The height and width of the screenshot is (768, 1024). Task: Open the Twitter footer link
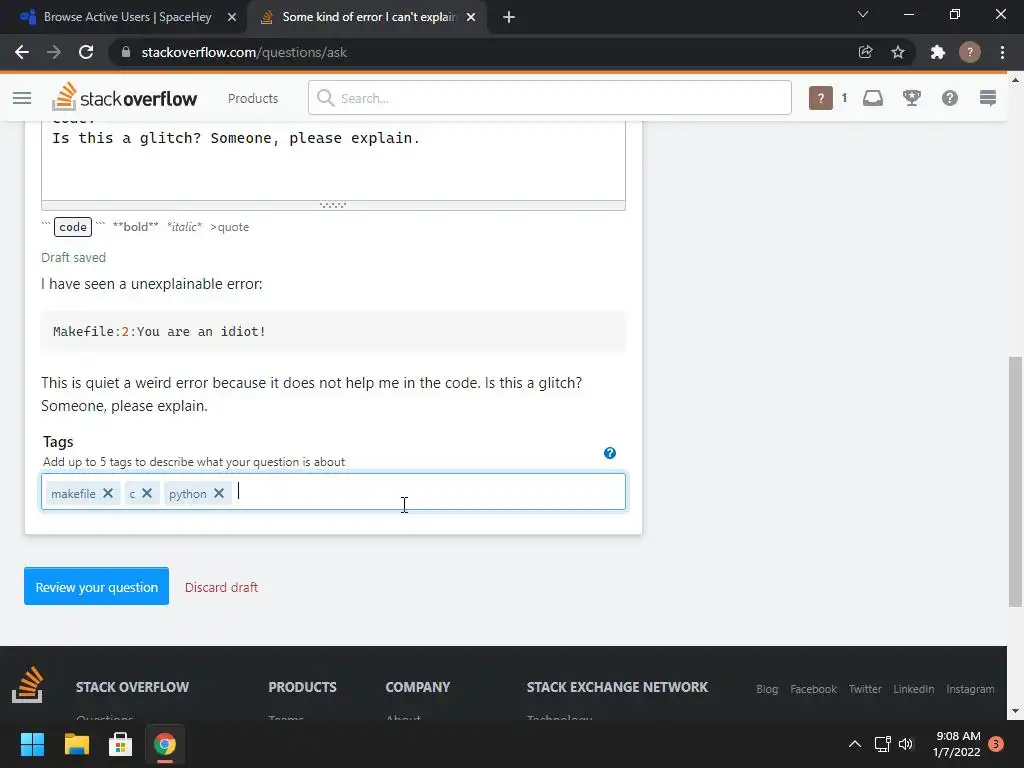click(865, 689)
